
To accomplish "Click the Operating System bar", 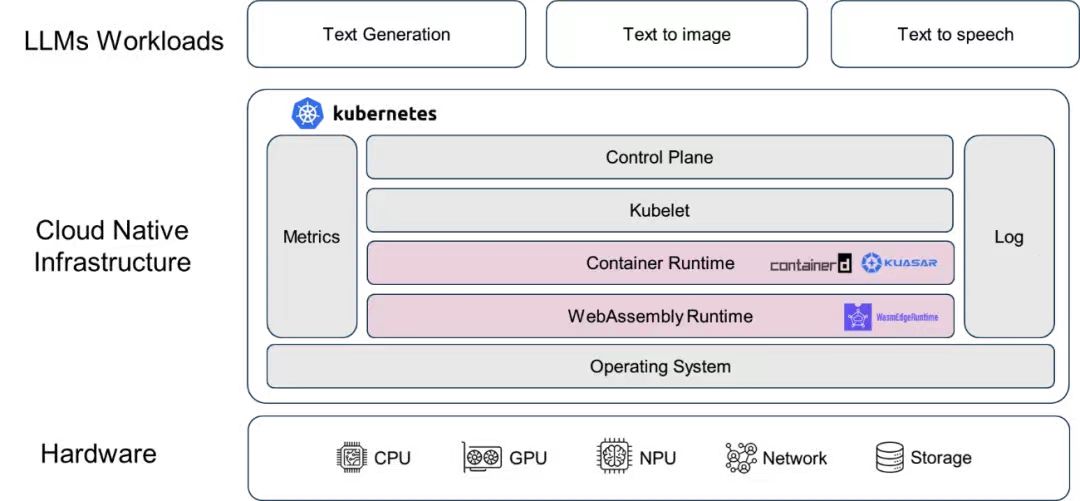I will (660, 366).
